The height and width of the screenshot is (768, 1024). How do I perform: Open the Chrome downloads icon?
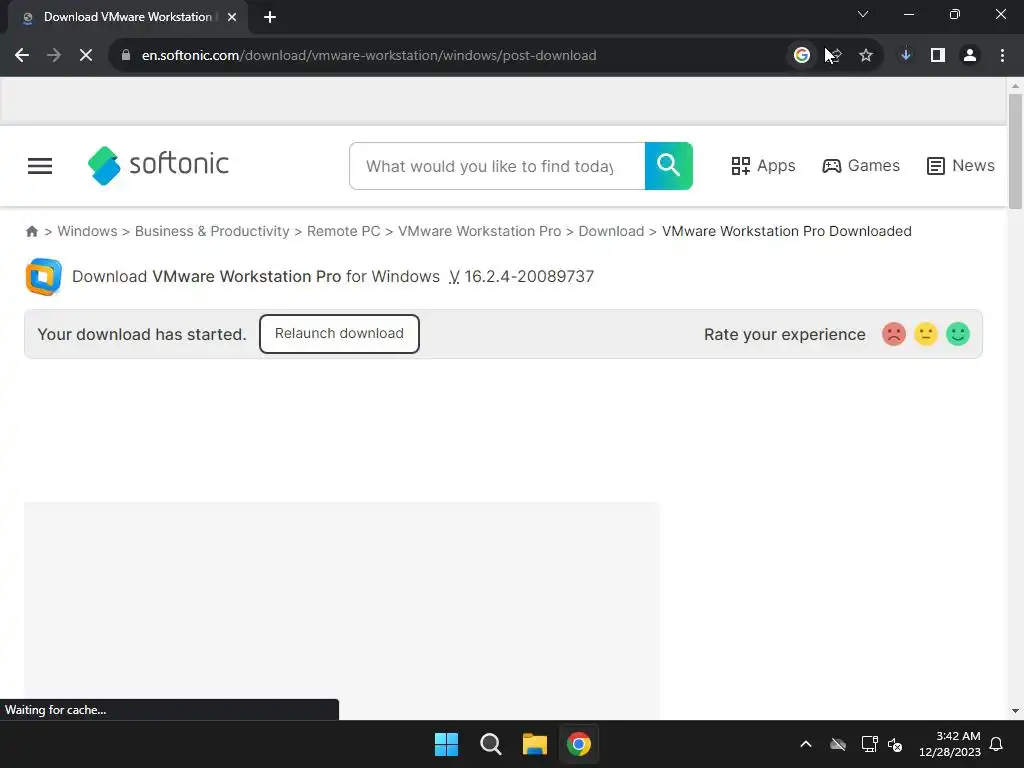click(906, 56)
